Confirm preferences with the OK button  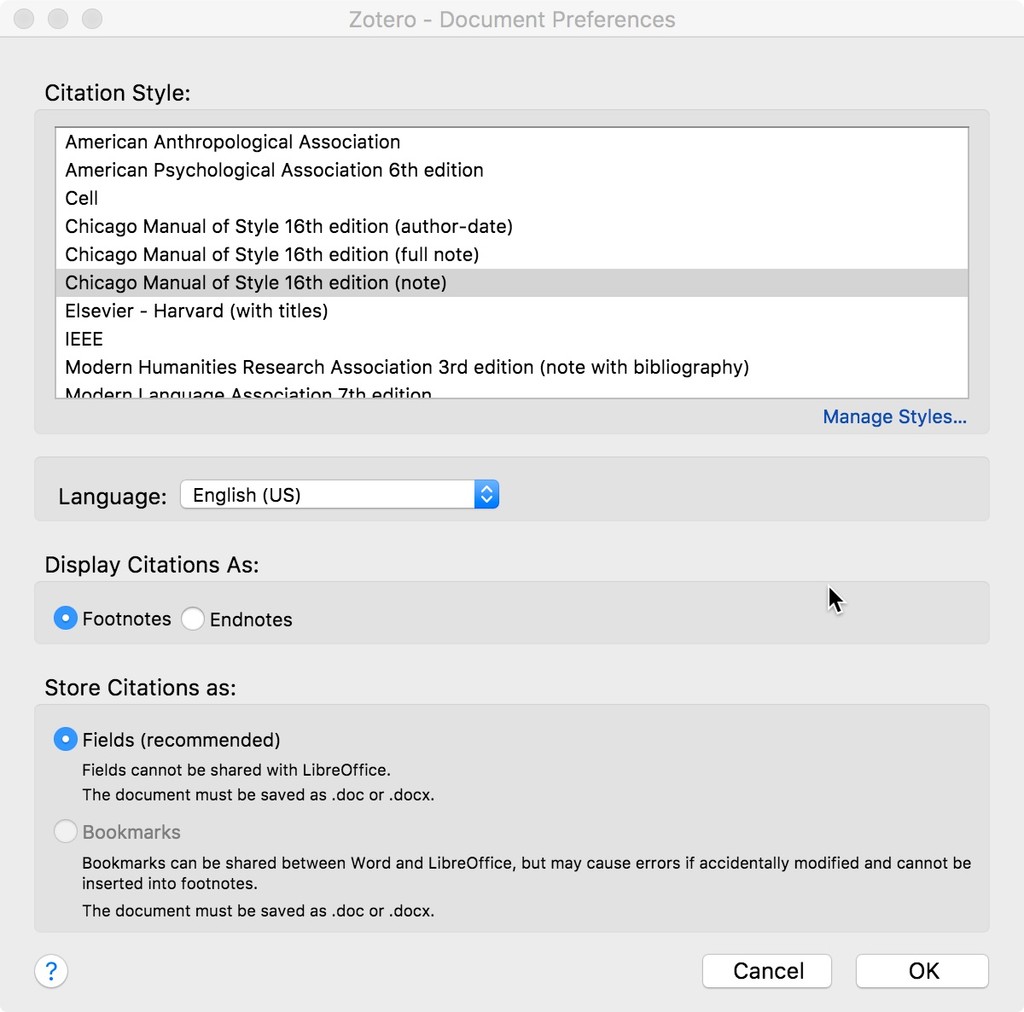coord(921,970)
